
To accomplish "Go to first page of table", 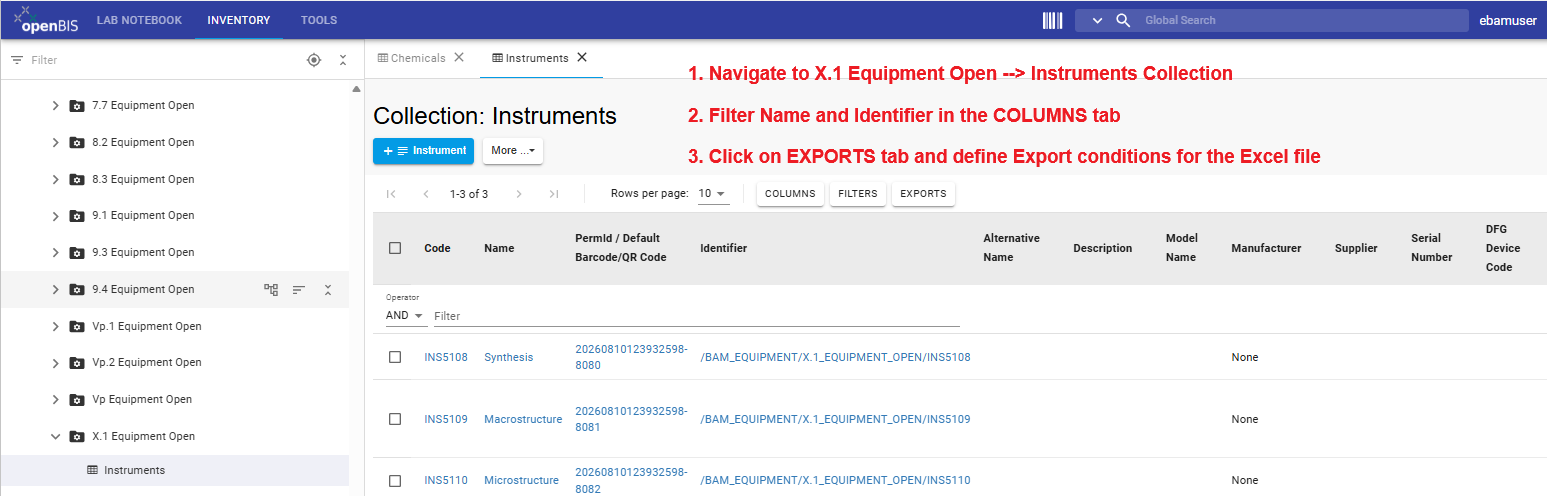I will (391, 194).
